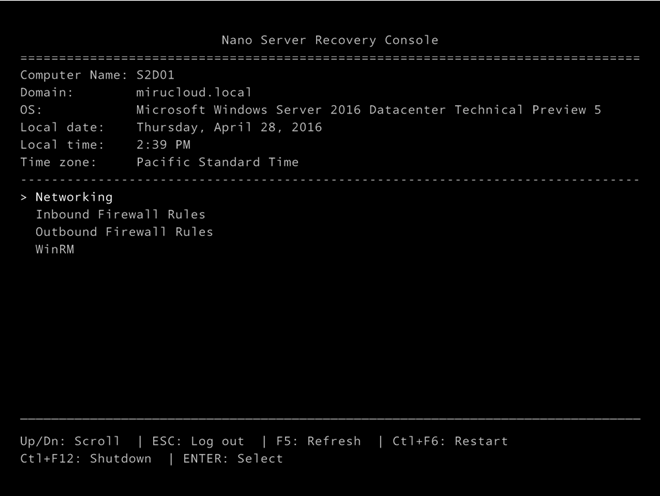Click the Ctl+F6: Restart hint
The width and height of the screenshot is (660, 496).
pyautogui.click(x=450, y=441)
